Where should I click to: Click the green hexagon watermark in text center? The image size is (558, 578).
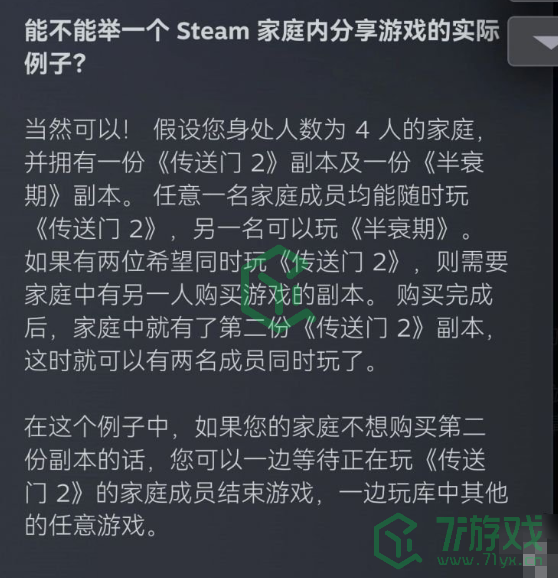point(277,287)
